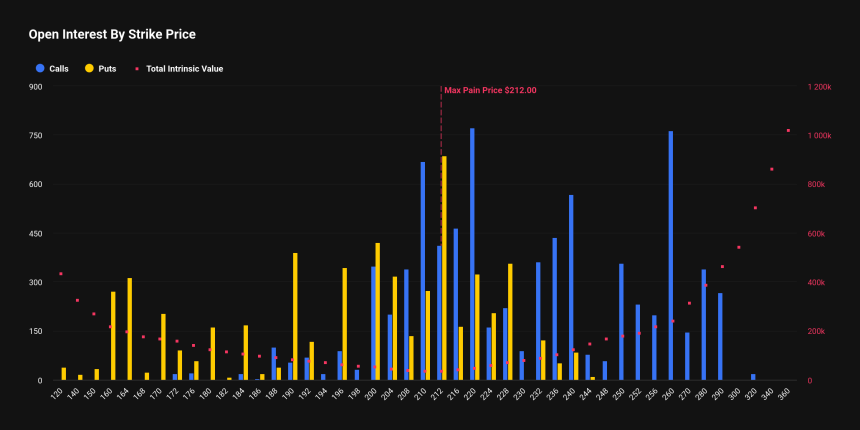The width and height of the screenshot is (860, 430).
Task: Click the yellow puts bar at strike 190
Action: coord(295,316)
